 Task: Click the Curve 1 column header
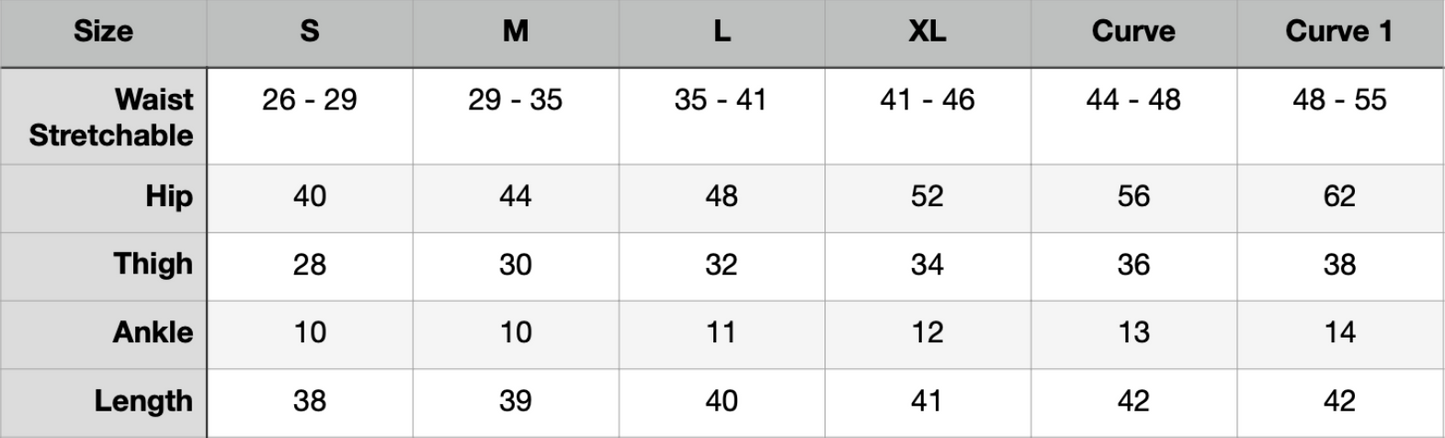coord(1341,33)
